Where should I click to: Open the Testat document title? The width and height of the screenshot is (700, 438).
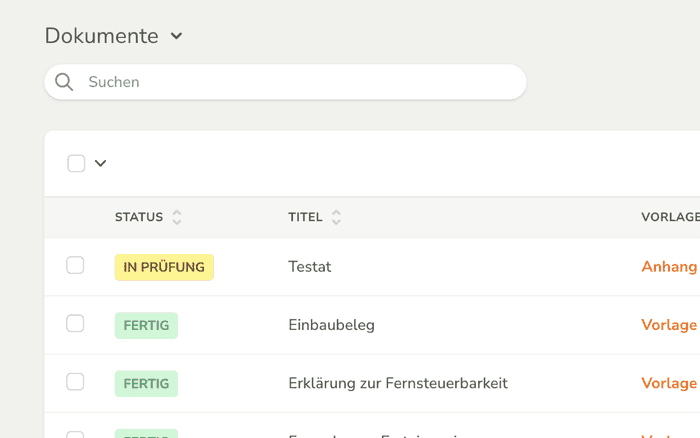point(310,267)
